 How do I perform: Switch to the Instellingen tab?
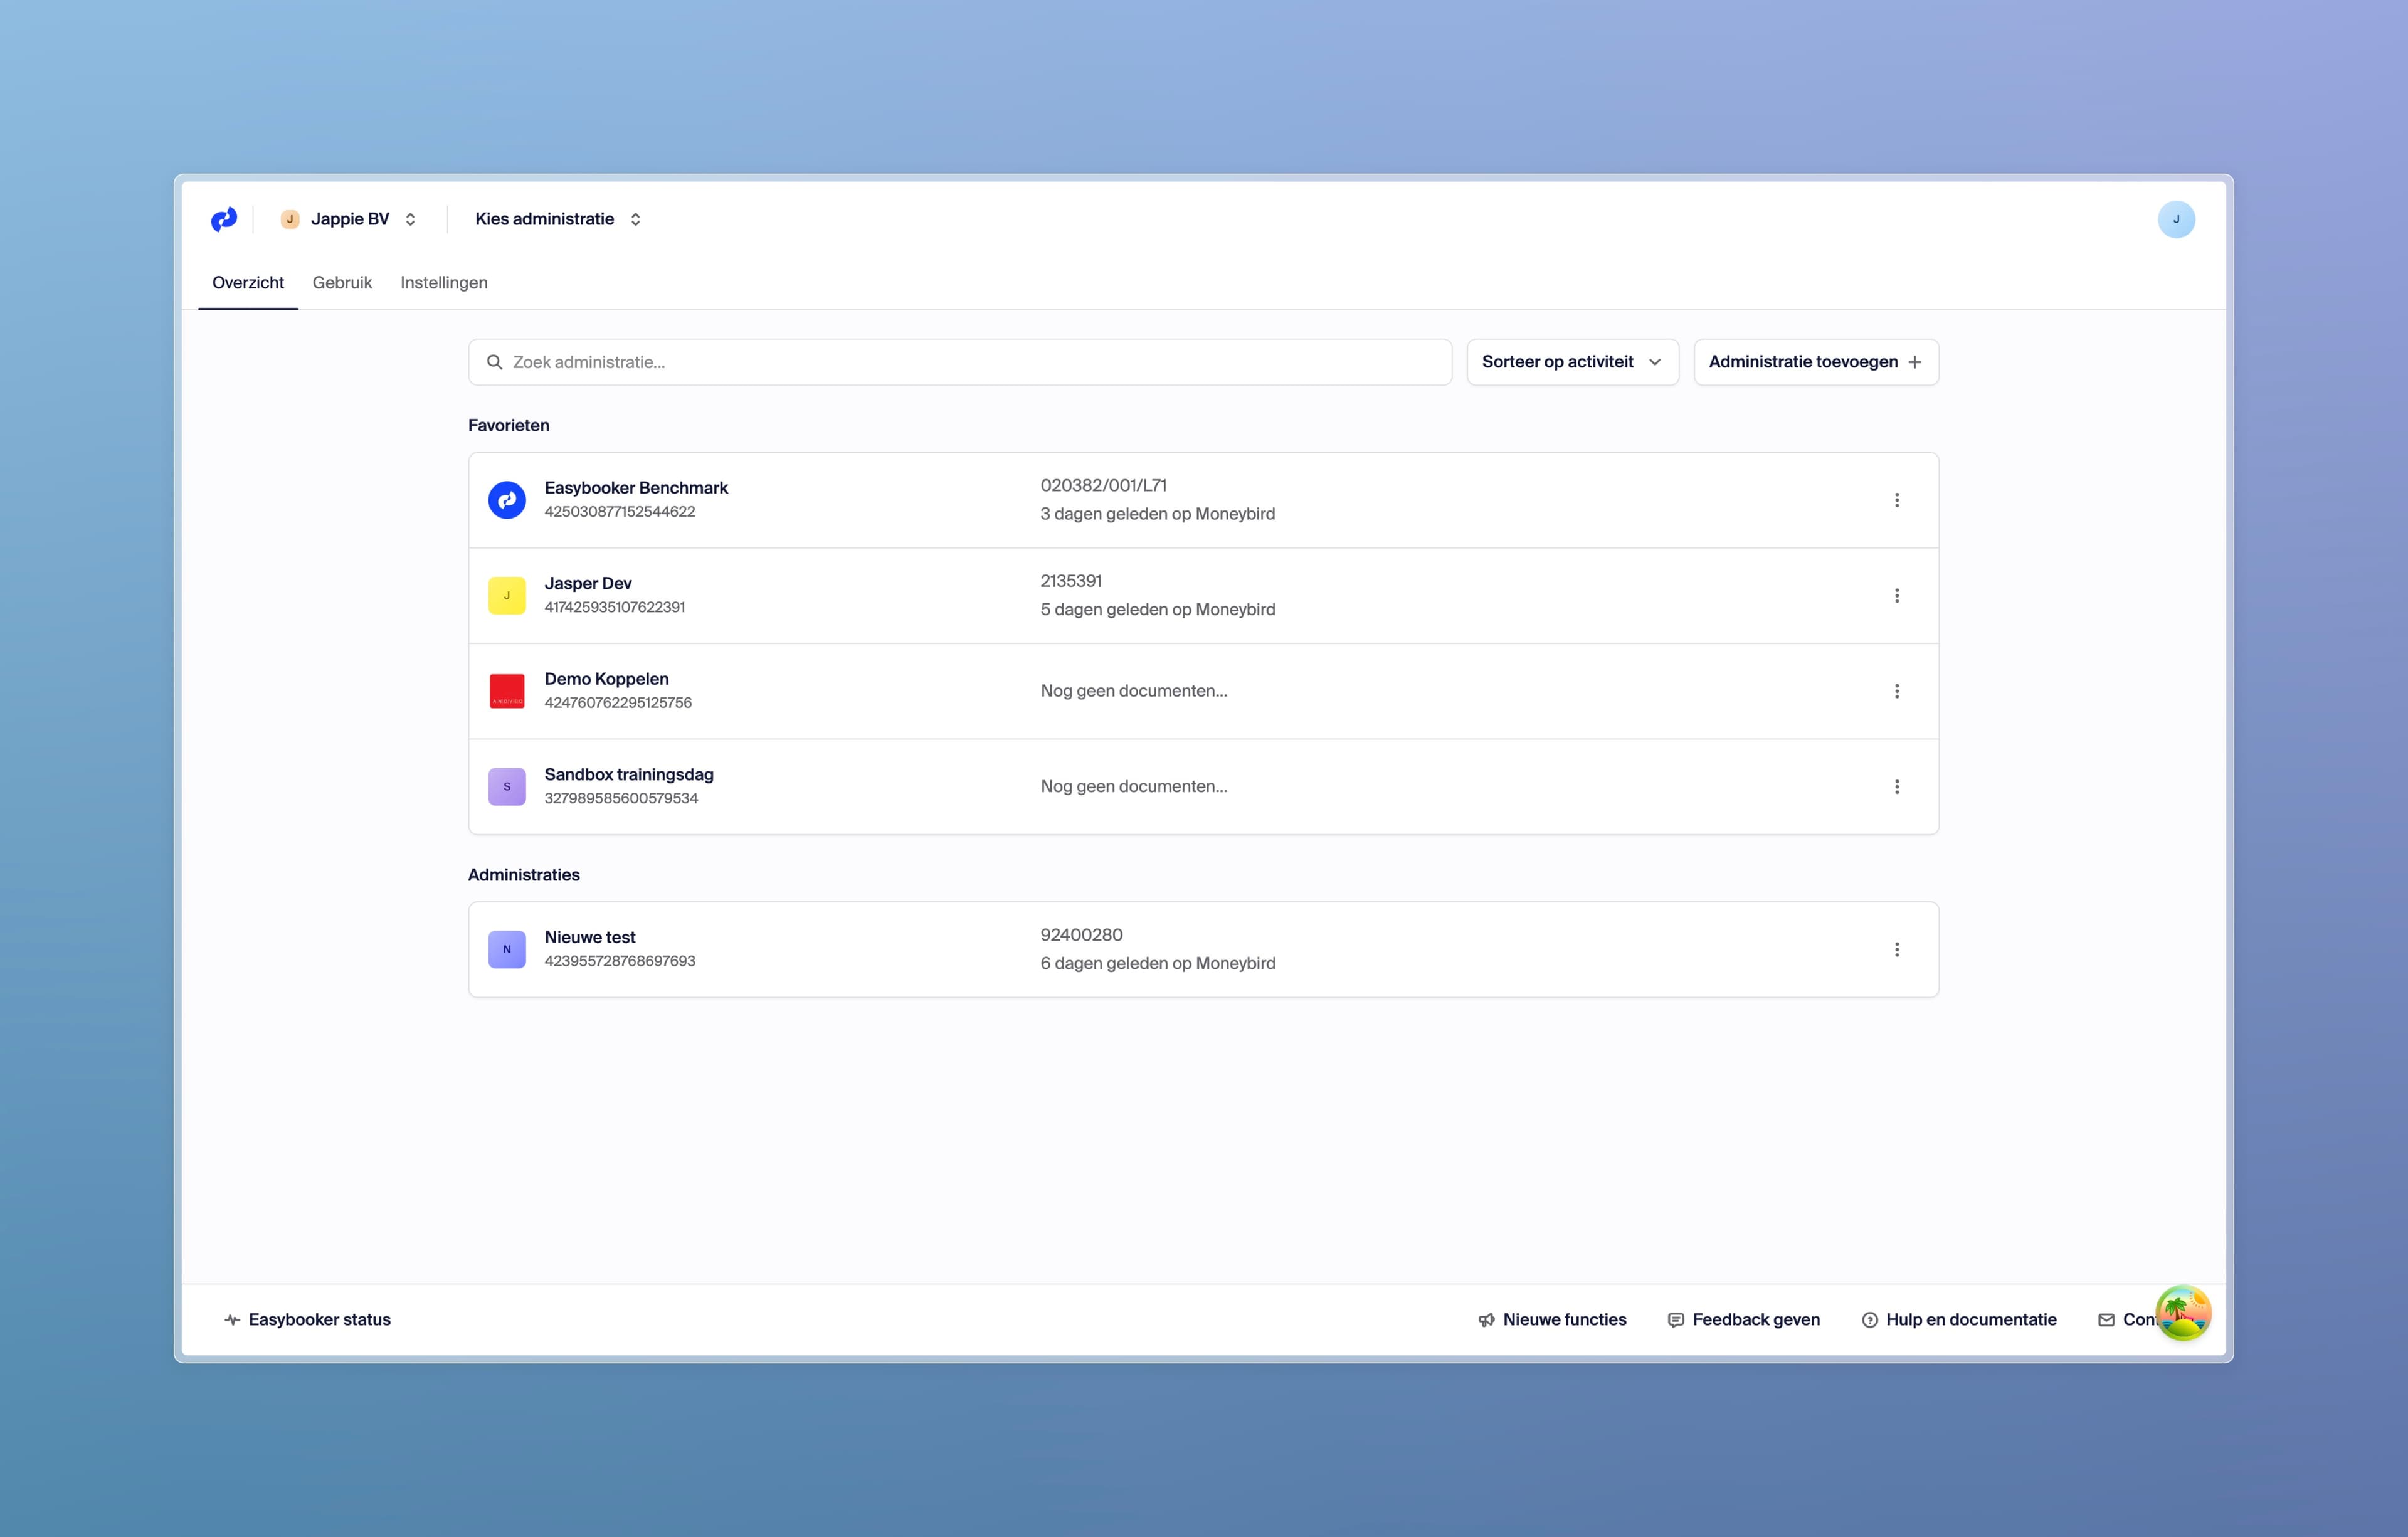click(x=444, y=283)
